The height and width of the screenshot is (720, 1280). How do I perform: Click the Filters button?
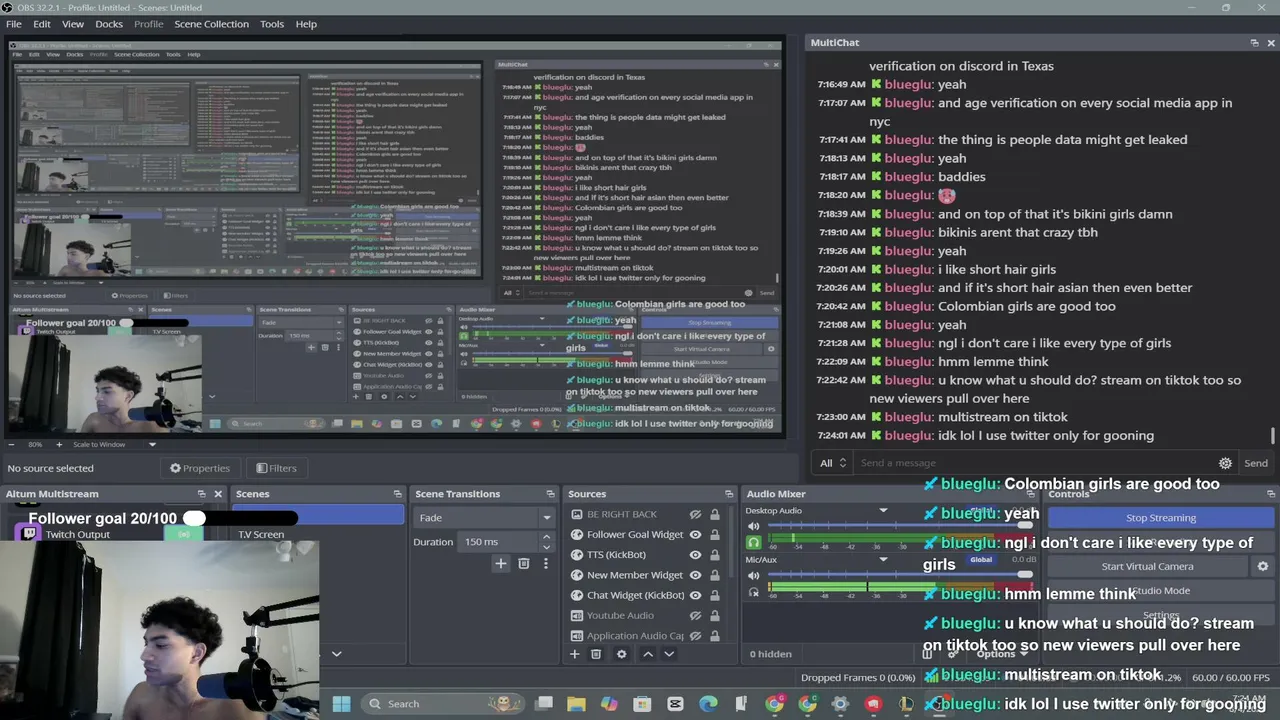pos(276,468)
